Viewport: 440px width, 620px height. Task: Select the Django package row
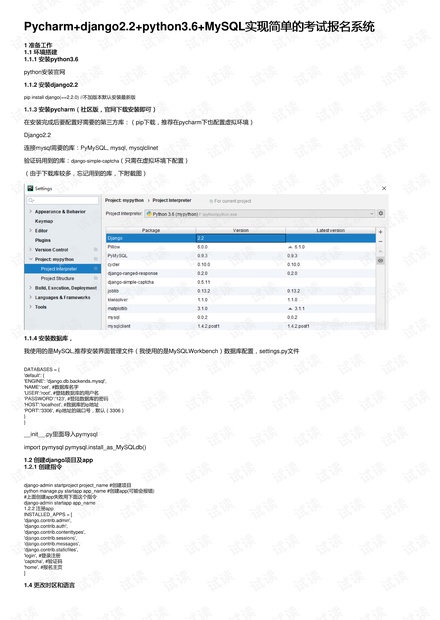point(241,238)
